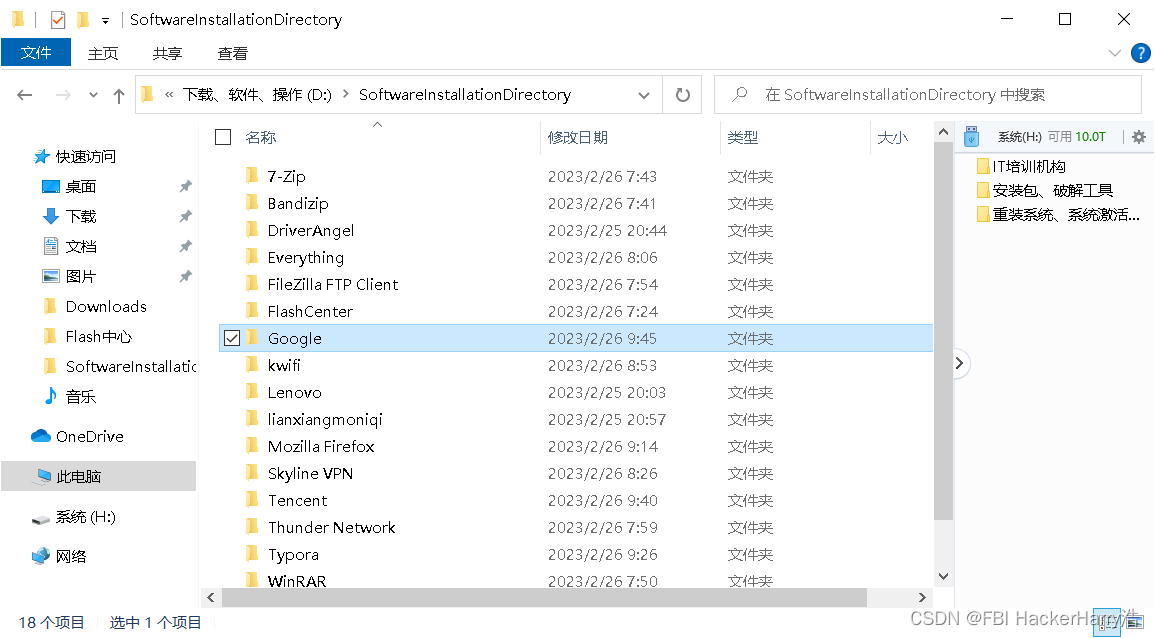Screen dimensions: 1155x638
Task: Sort by the 名称 column header
Action: [x=261, y=137]
